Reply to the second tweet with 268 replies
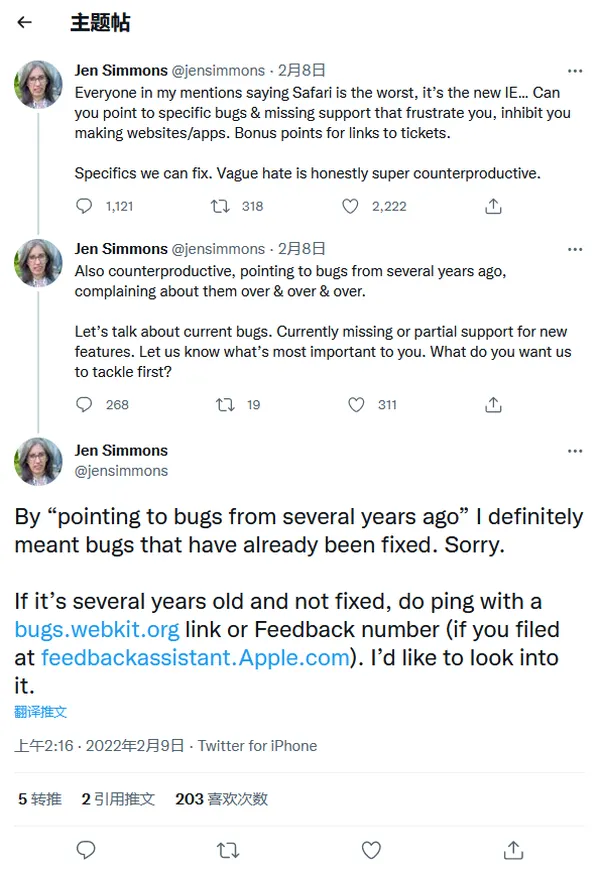The image size is (600, 870). point(85,405)
